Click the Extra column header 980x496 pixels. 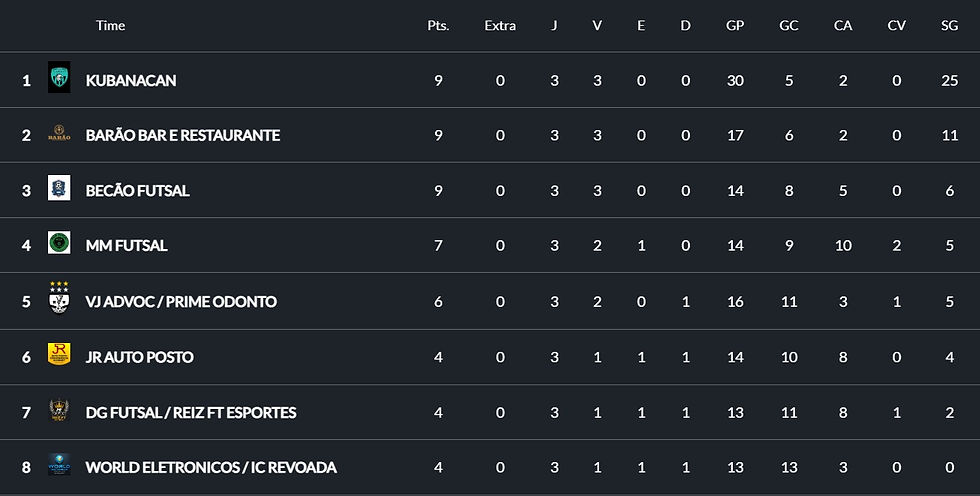click(500, 26)
